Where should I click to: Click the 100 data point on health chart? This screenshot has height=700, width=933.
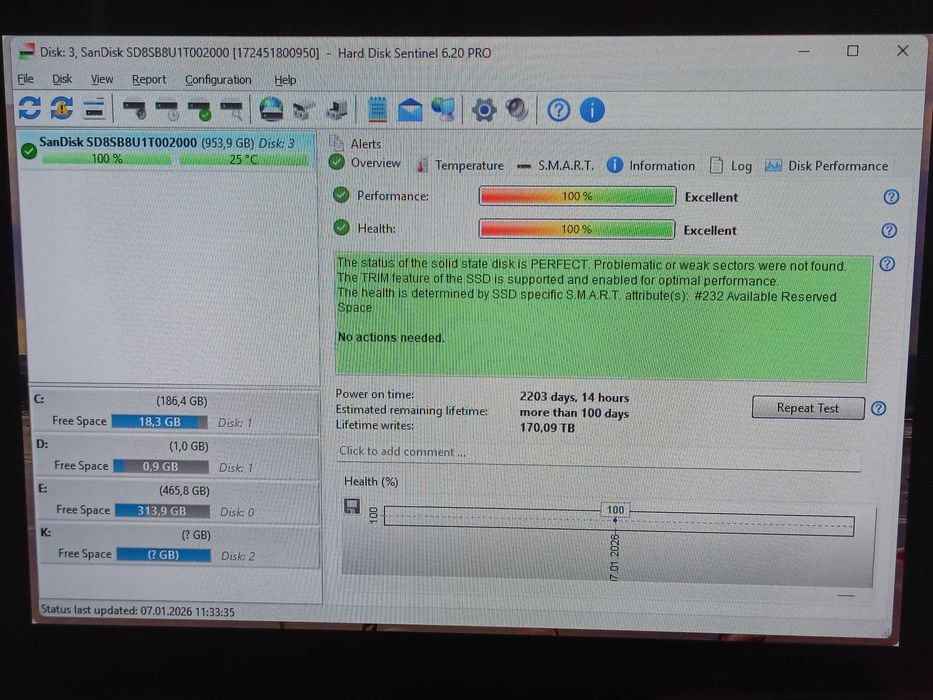pyautogui.click(x=615, y=520)
